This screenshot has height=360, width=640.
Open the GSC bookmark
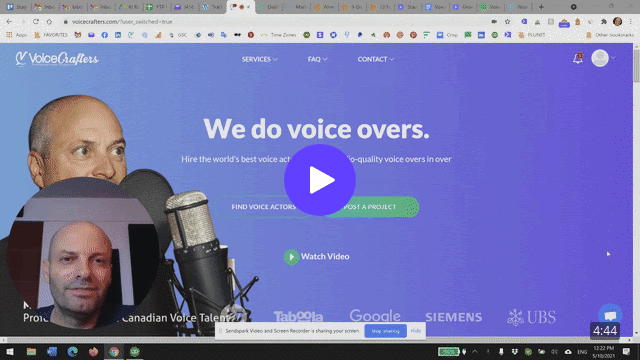click(x=178, y=35)
